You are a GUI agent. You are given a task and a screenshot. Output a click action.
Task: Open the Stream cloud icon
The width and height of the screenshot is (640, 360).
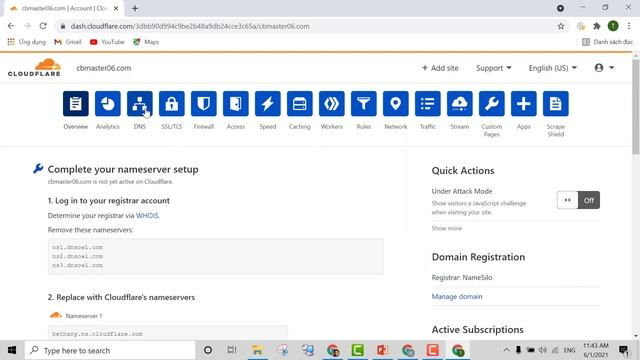(460, 104)
